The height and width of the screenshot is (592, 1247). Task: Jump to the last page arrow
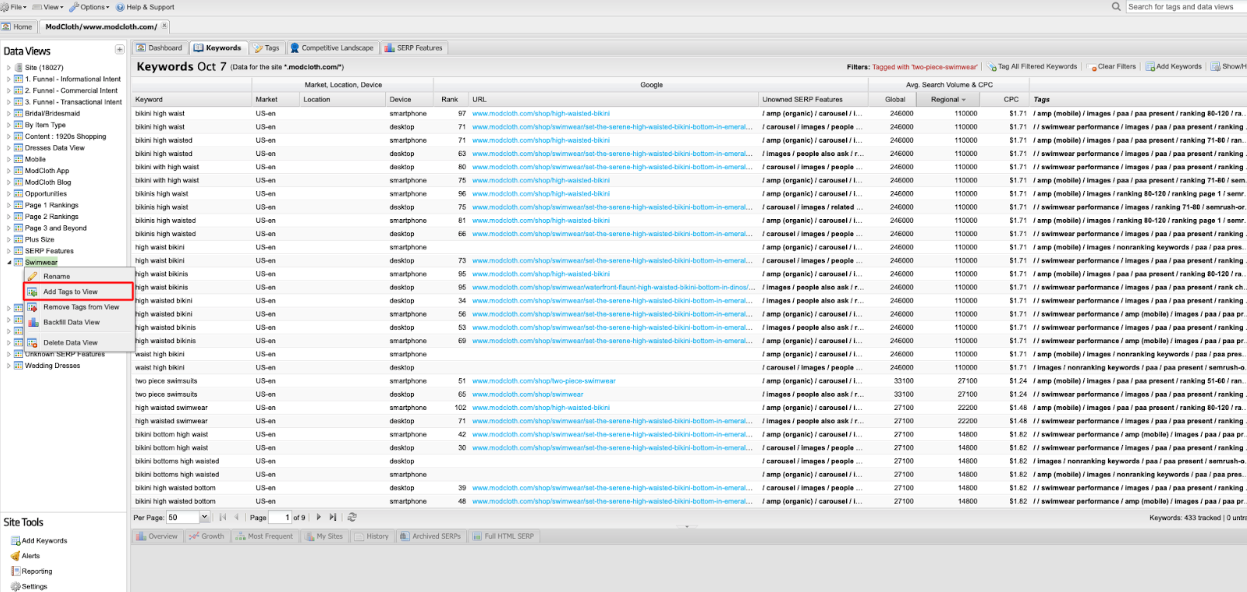click(x=333, y=517)
